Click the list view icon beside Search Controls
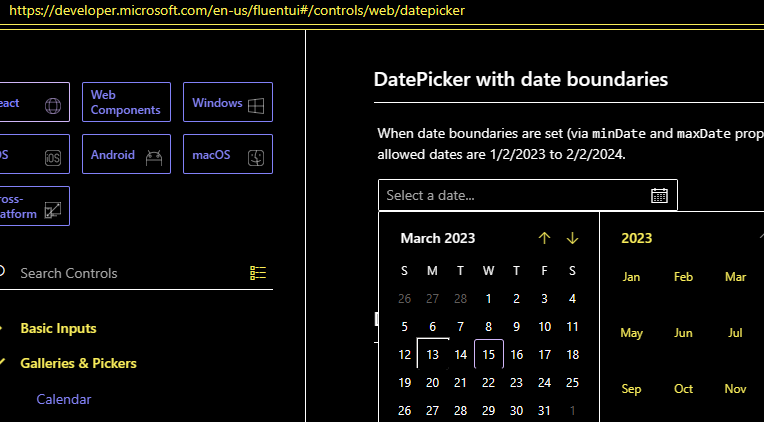The image size is (764, 422). 258,273
